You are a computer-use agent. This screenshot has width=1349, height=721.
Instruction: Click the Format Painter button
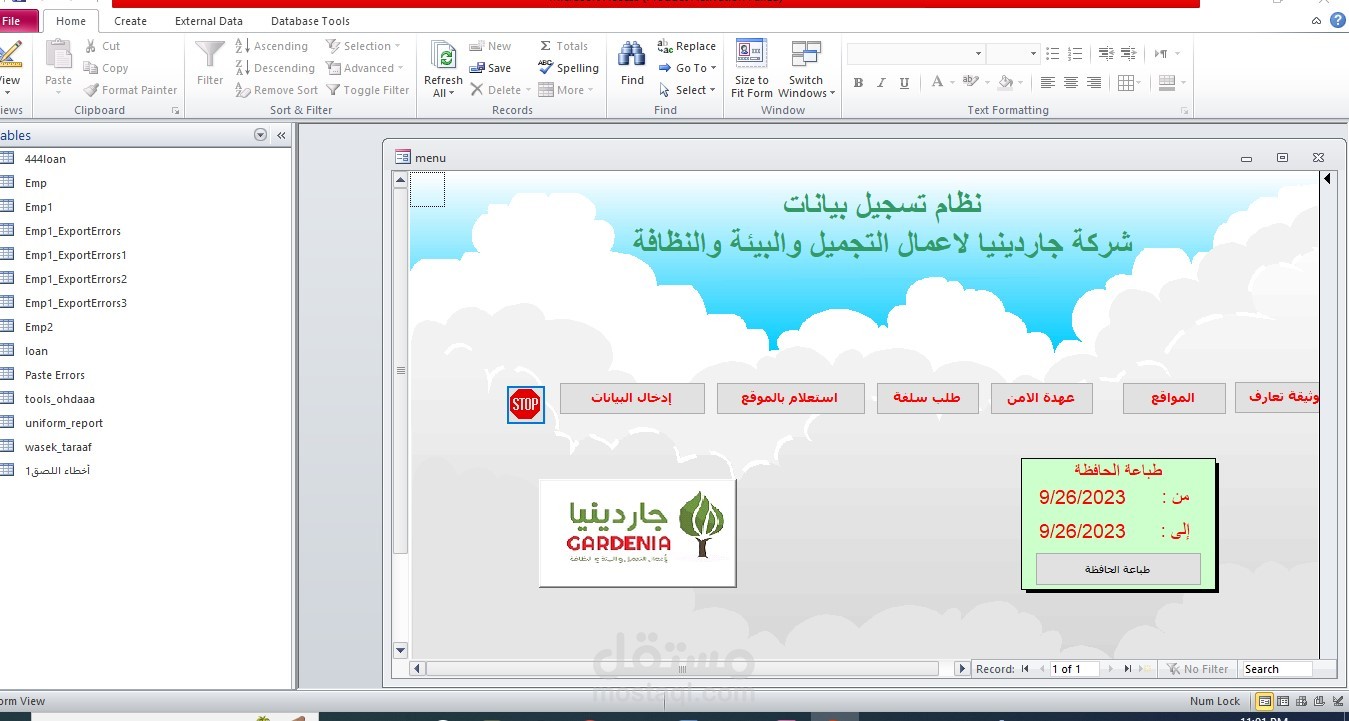click(130, 90)
